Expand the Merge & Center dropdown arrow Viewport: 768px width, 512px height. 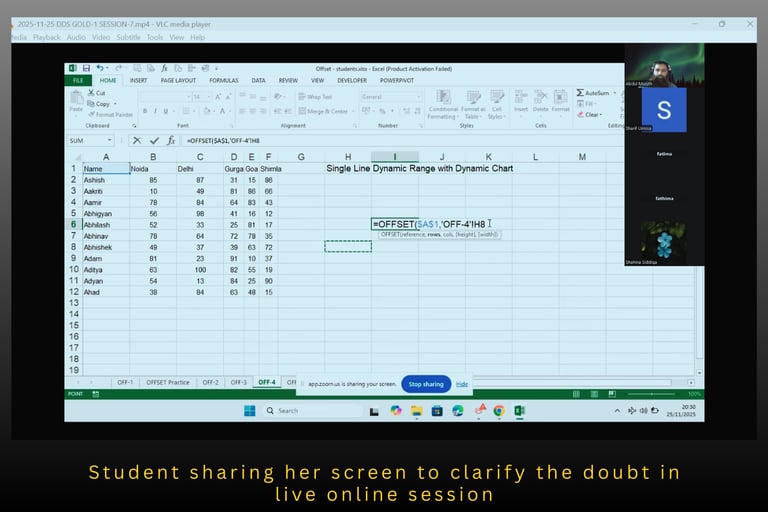click(353, 111)
